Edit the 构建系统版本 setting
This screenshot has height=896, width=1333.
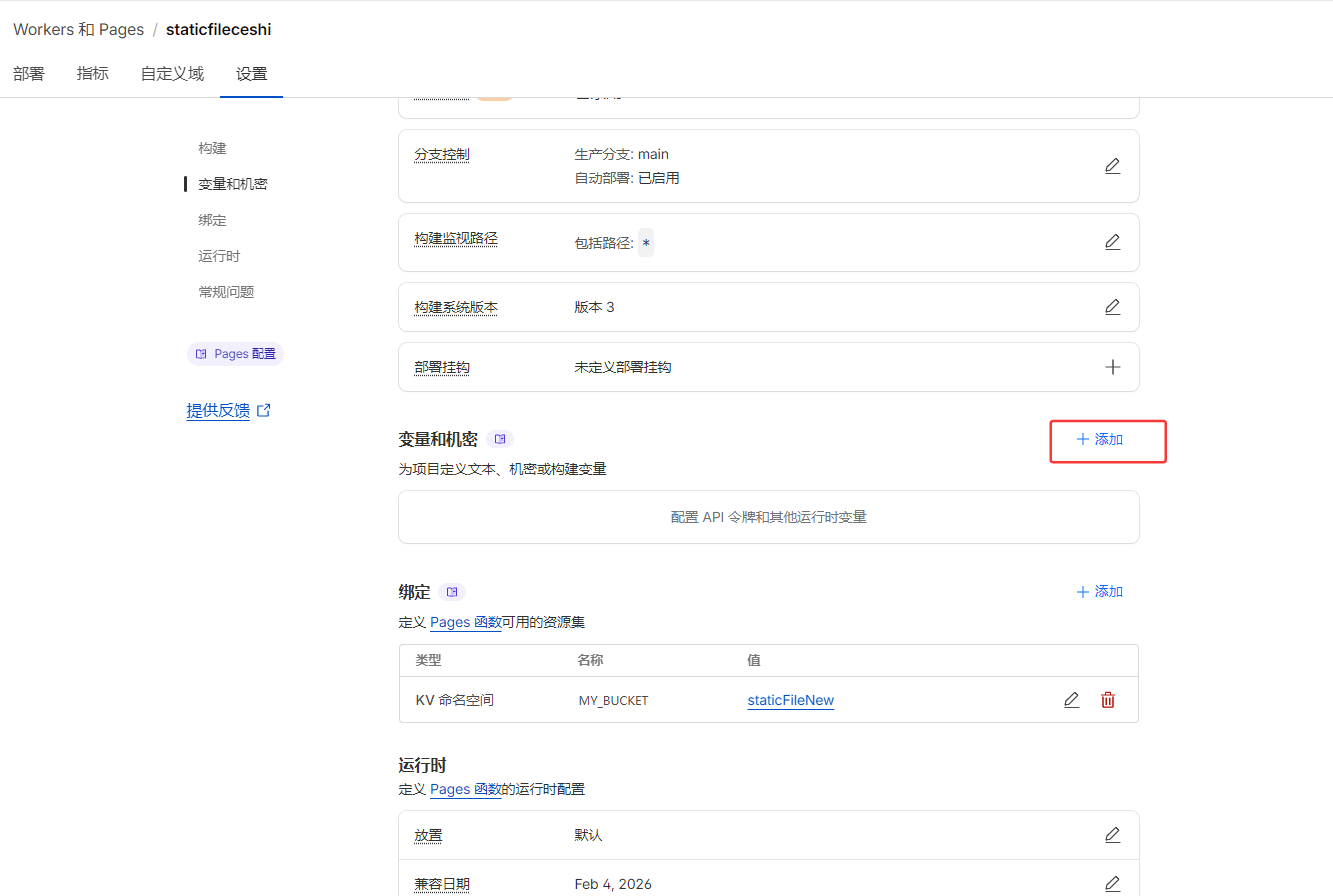coord(1112,307)
